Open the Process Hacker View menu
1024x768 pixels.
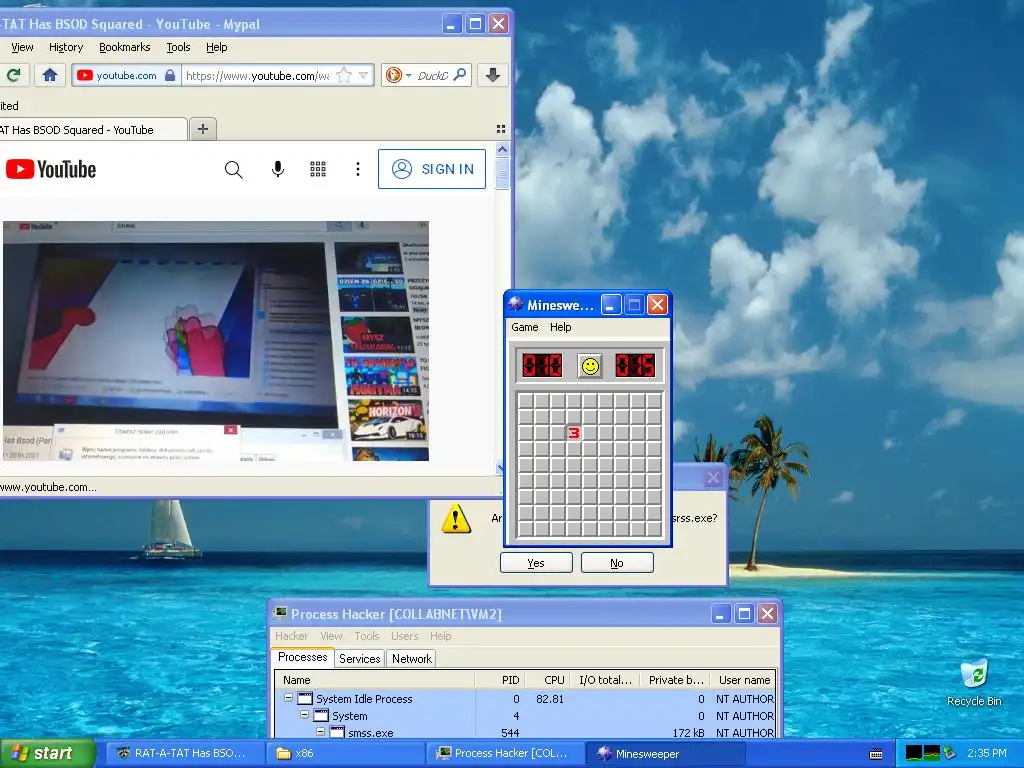(x=331, y=636)
